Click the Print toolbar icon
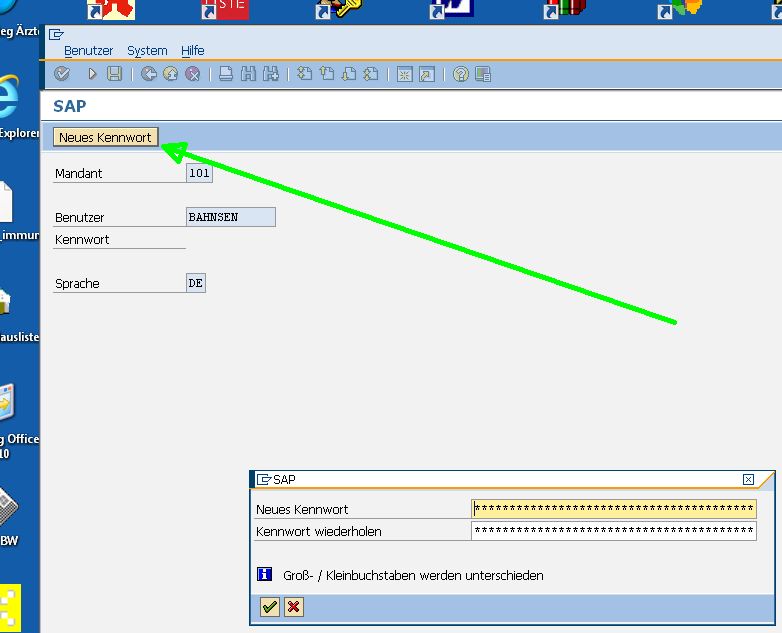Viewport: 782px width, 633px height. 226,74
